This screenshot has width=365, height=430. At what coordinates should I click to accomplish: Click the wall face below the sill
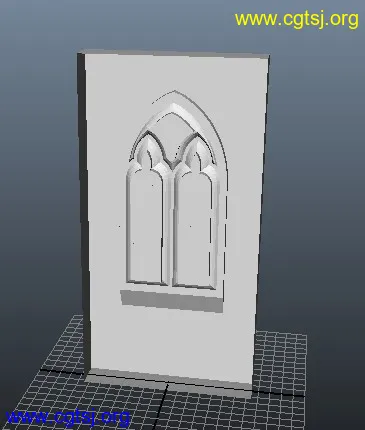172,343
